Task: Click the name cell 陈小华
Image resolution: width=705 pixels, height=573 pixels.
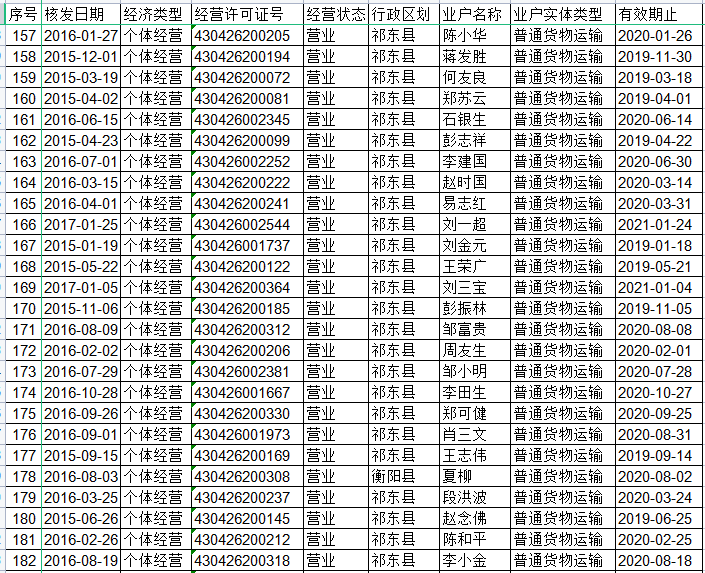Action: (x=464, y=36)
